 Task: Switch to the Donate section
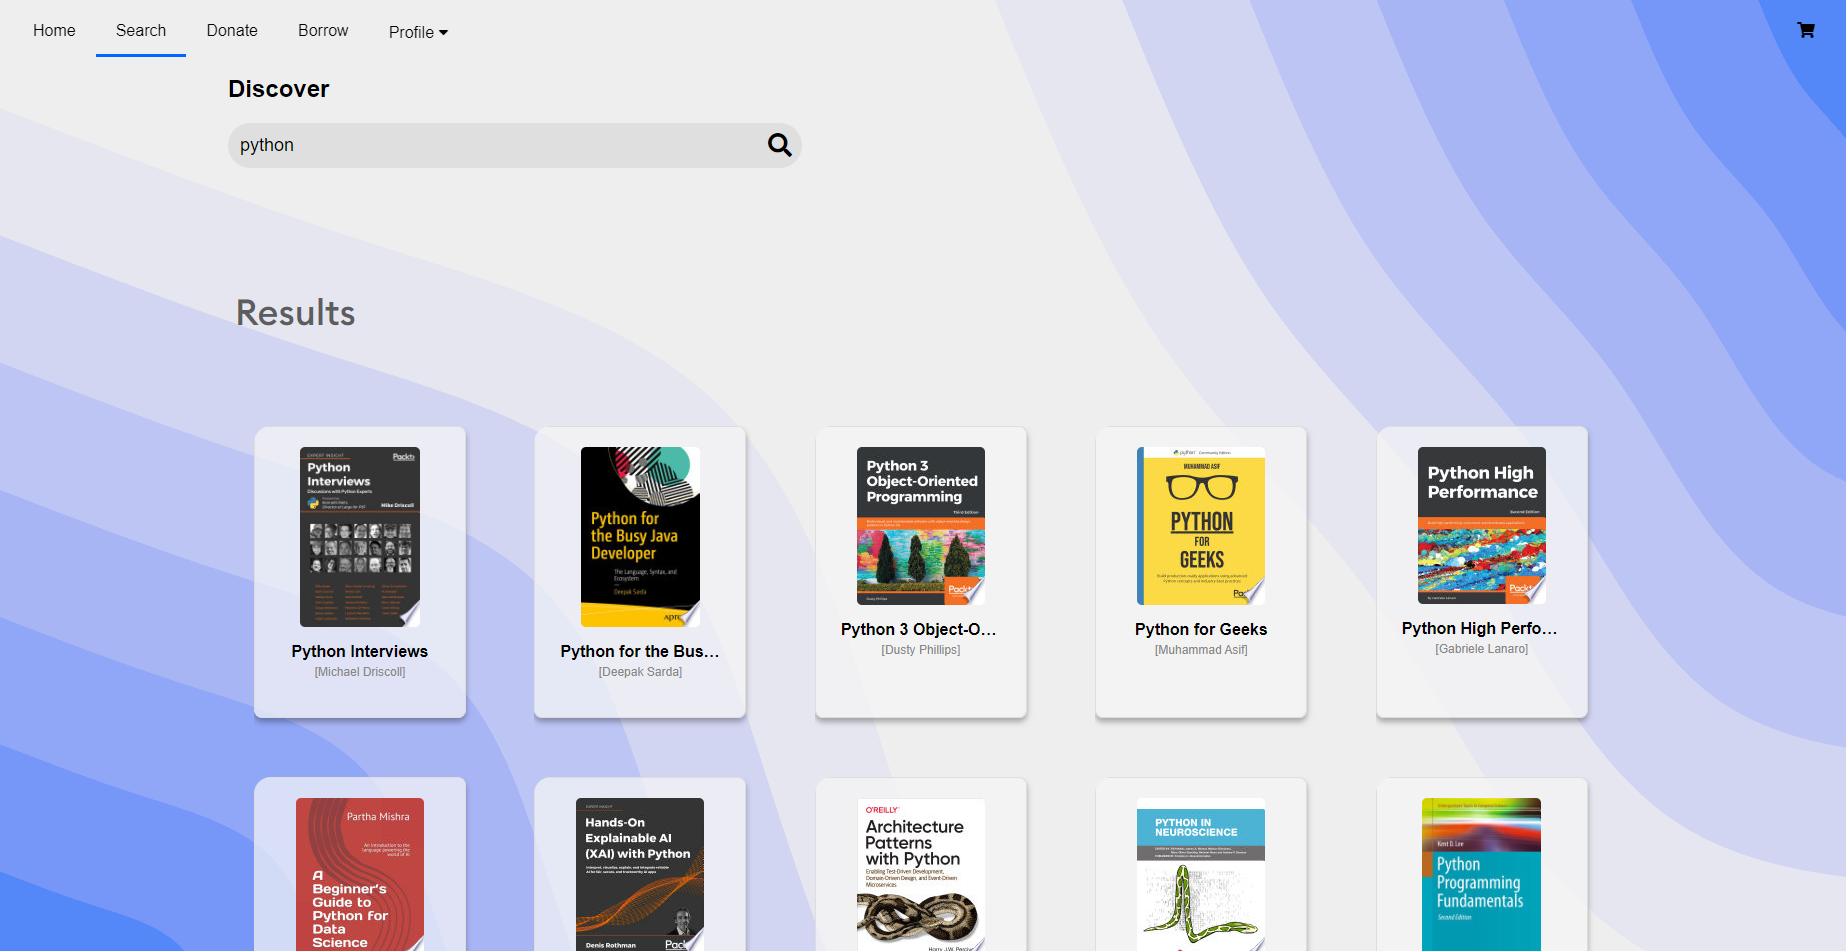(232, 30)
